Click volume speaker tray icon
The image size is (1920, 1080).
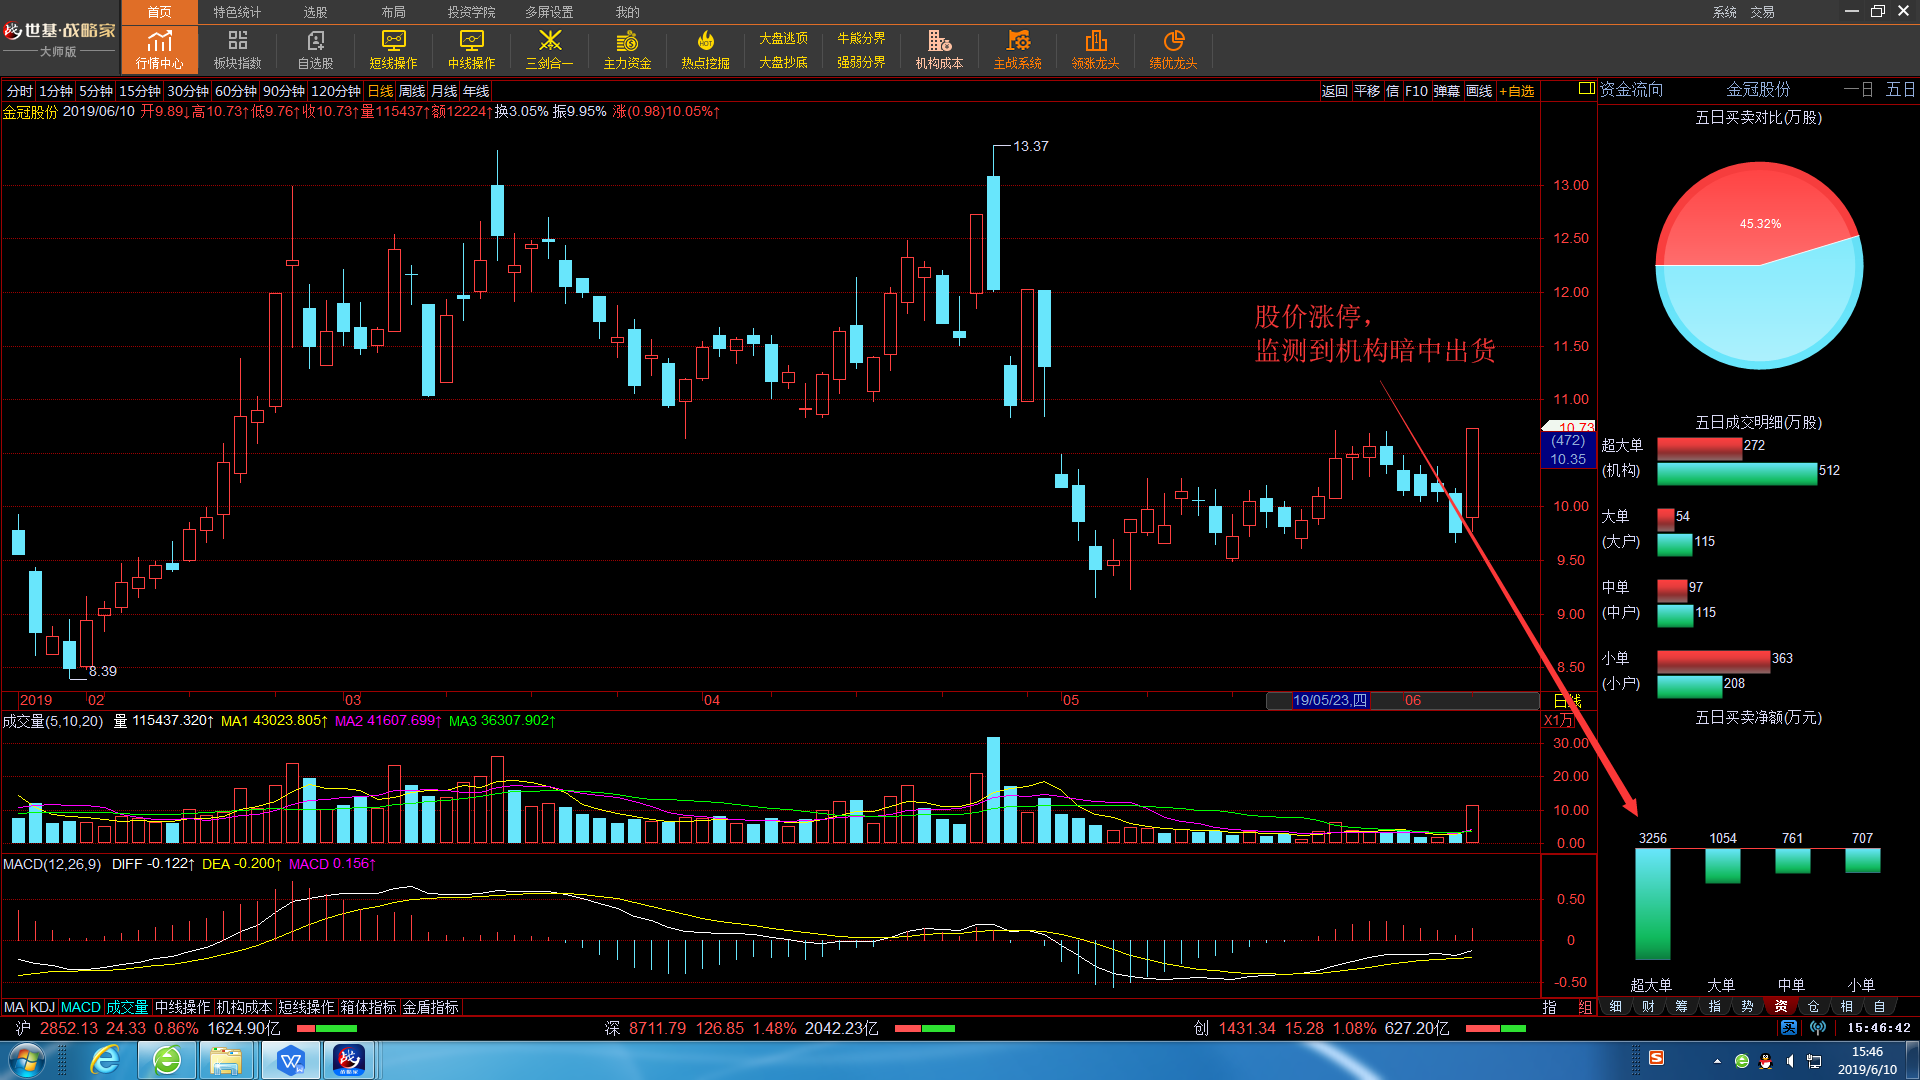point(1790,1061)
